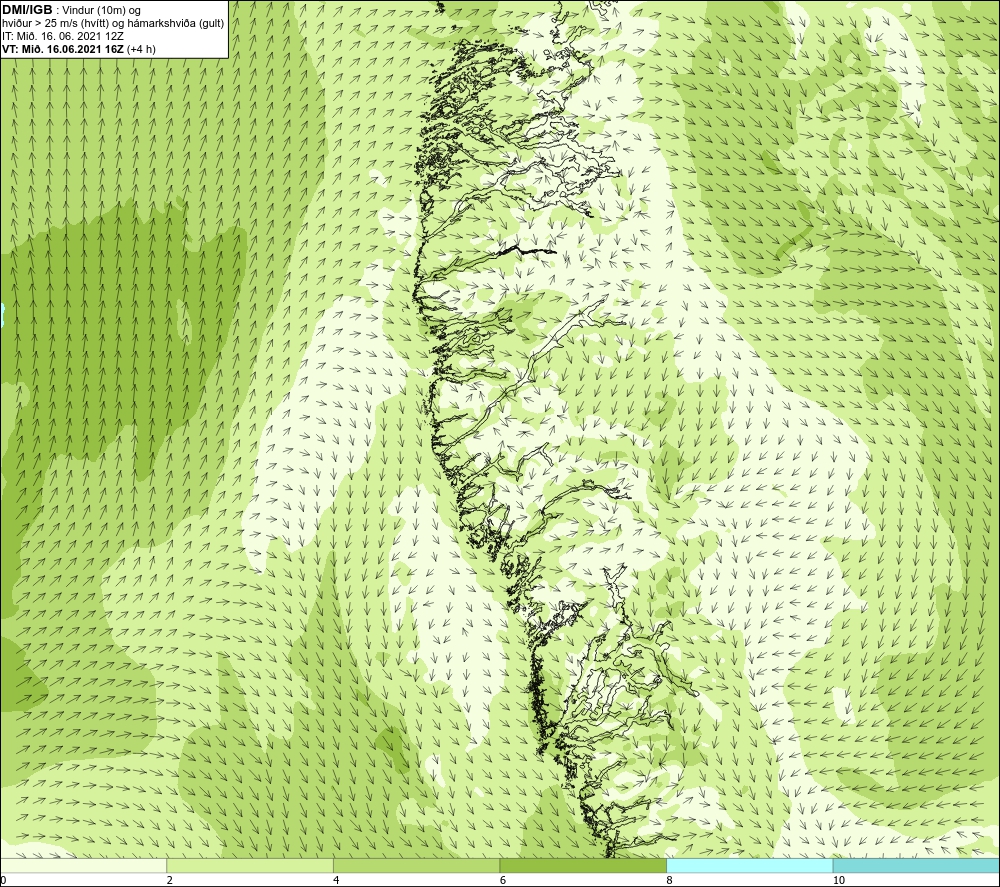Pick the 6–8 m/s dark green swatch
The height and width of the screenshot is (887, 1000).
(x=583, y=865)
